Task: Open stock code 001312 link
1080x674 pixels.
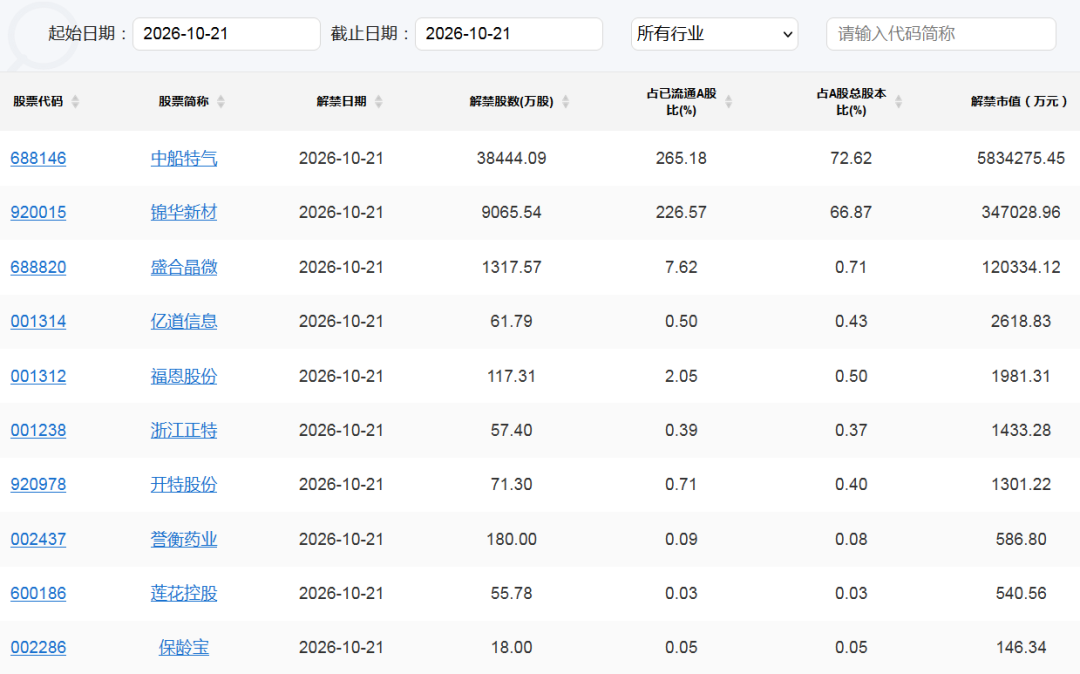Action: coord(39,377)
